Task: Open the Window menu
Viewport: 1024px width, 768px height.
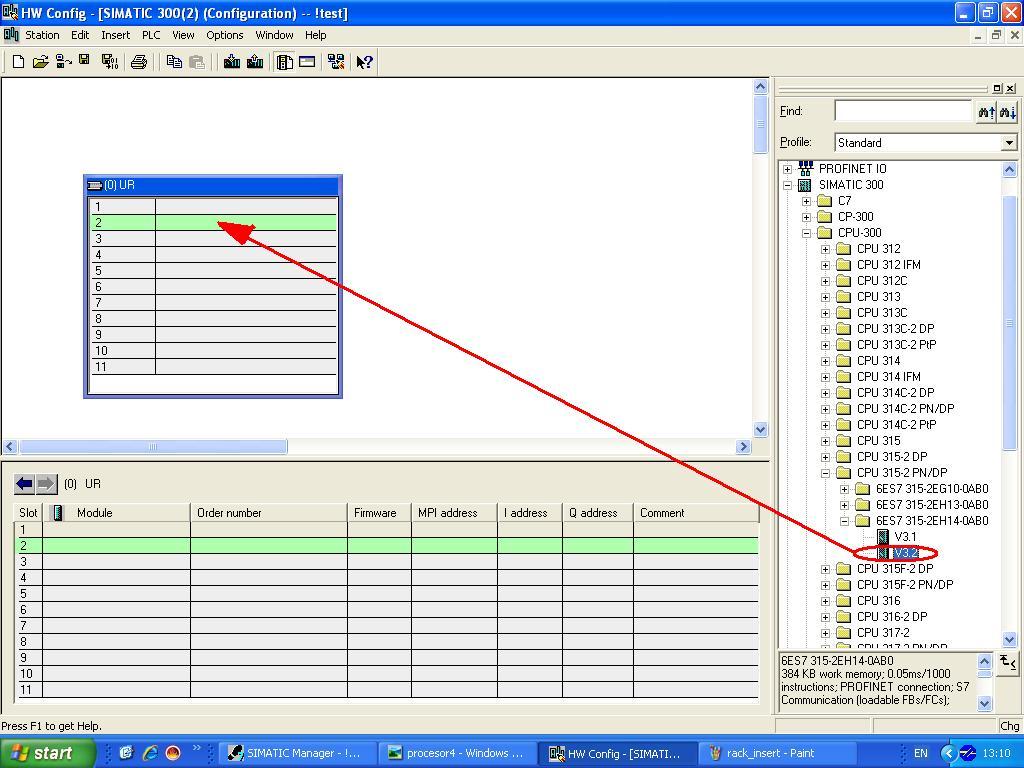Action: tap(274, 35)
